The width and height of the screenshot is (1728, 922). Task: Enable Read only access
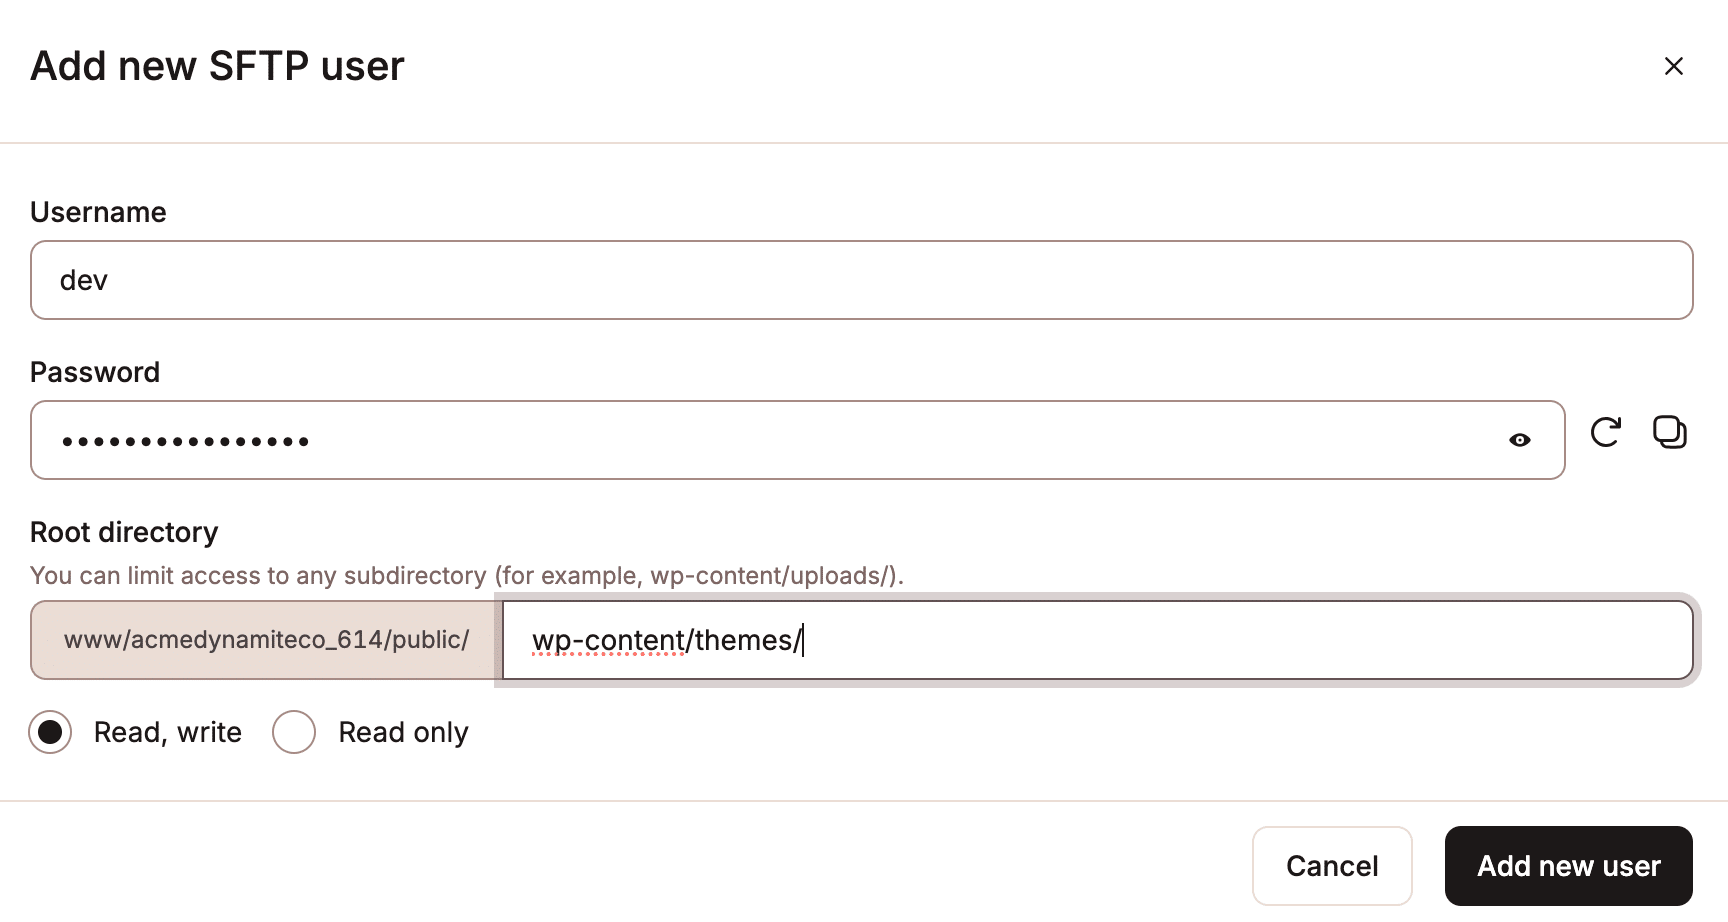[x=293, y=732]
